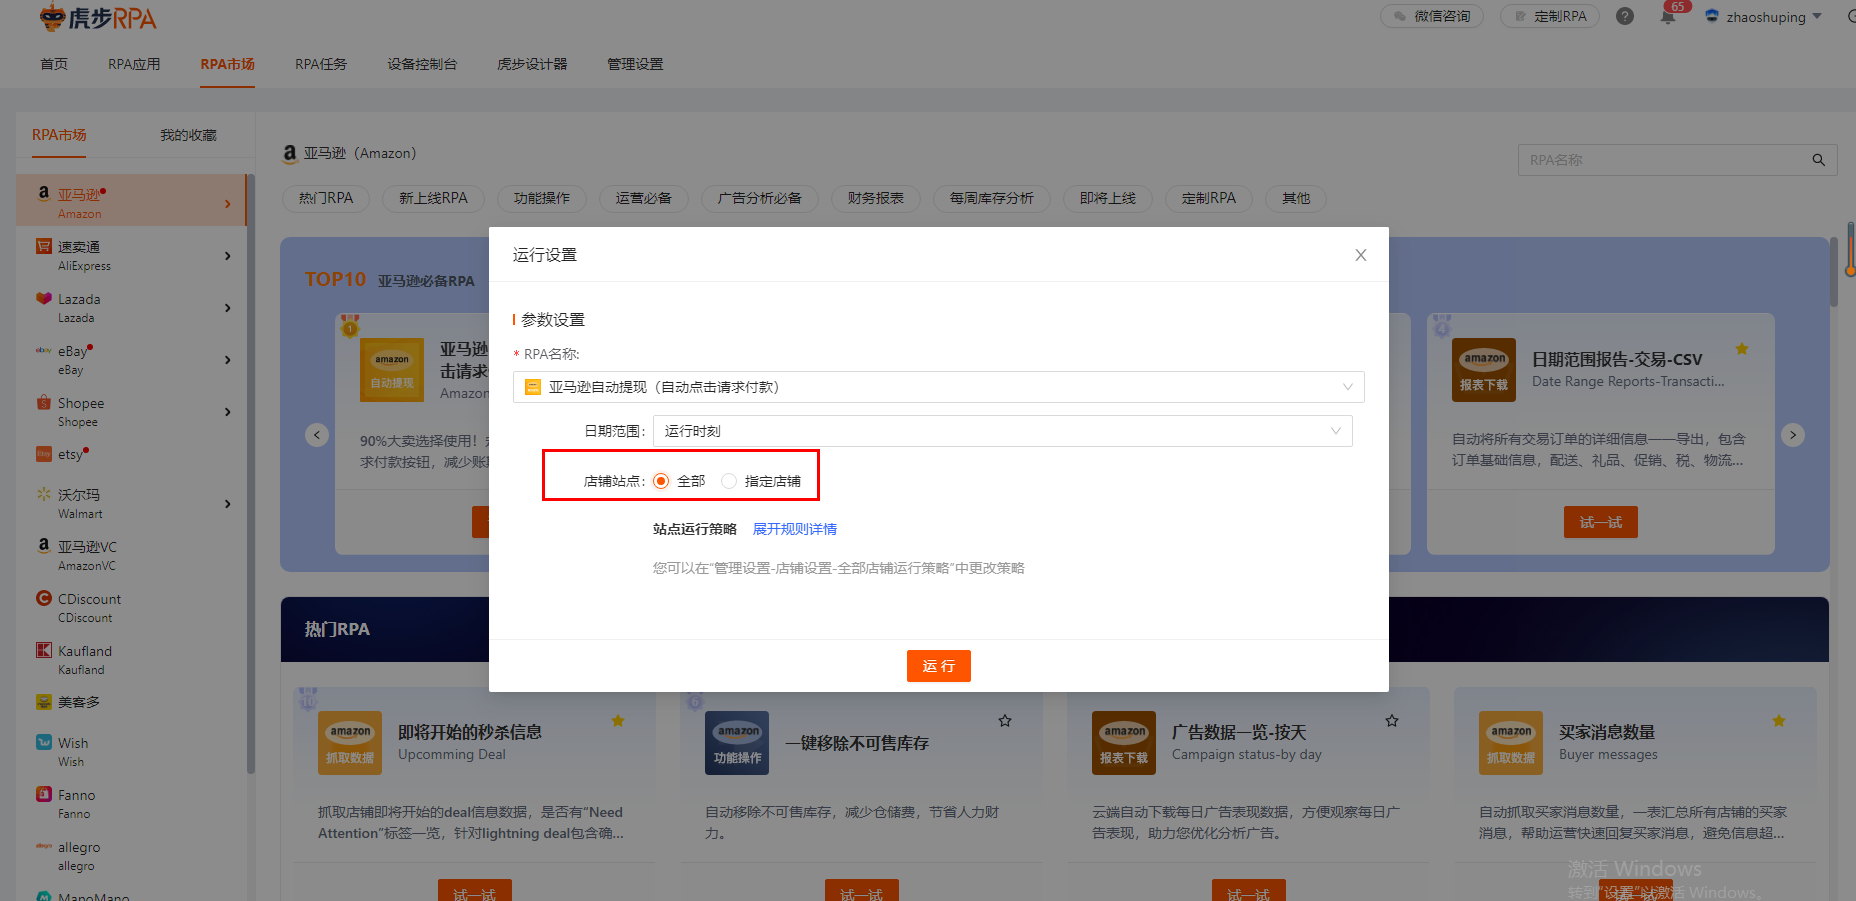Open the 日期范围 dropdown showing 运行时刻
The height and width of the screenshot is (901, 1856).
pyautogui.click(x=1002, y=431)
